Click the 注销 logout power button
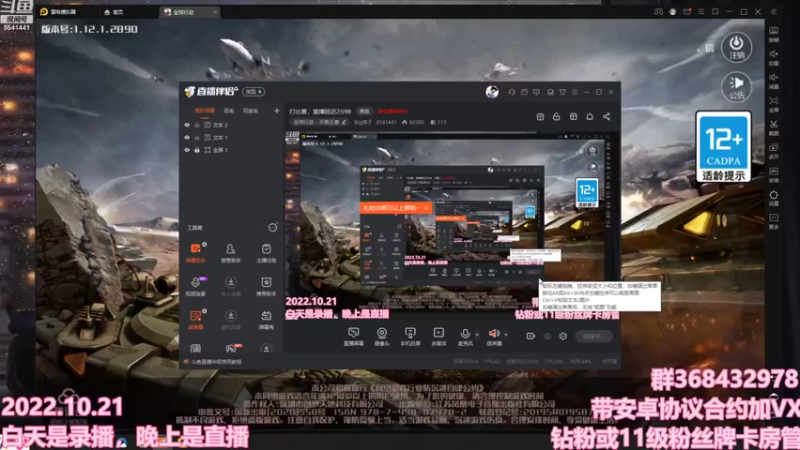 click(736, 47)
